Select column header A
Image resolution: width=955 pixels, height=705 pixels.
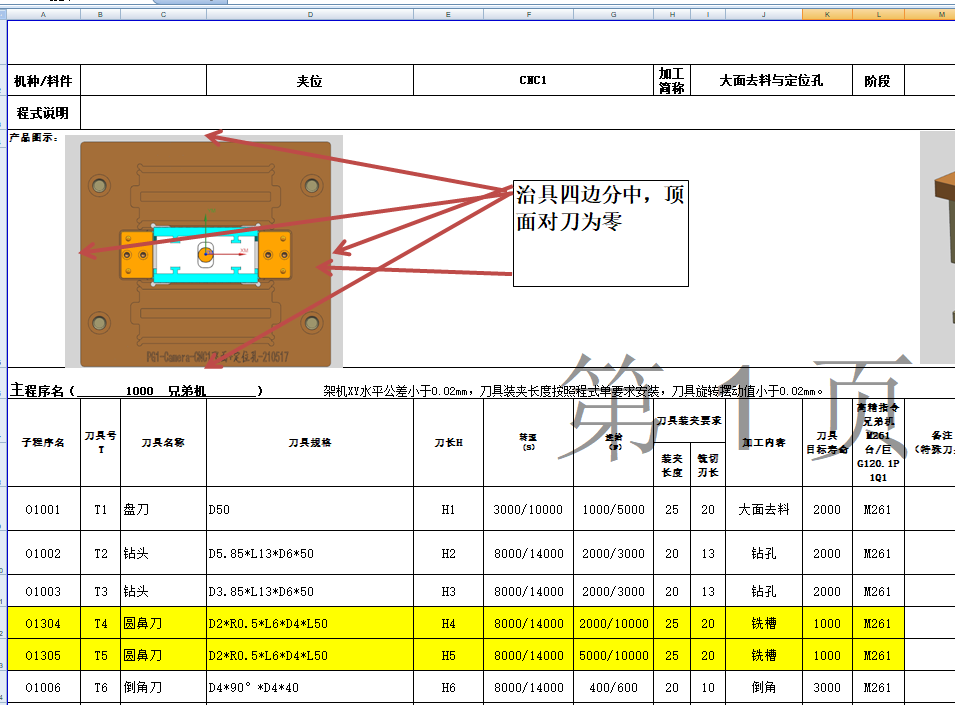[x=44, y=15]
